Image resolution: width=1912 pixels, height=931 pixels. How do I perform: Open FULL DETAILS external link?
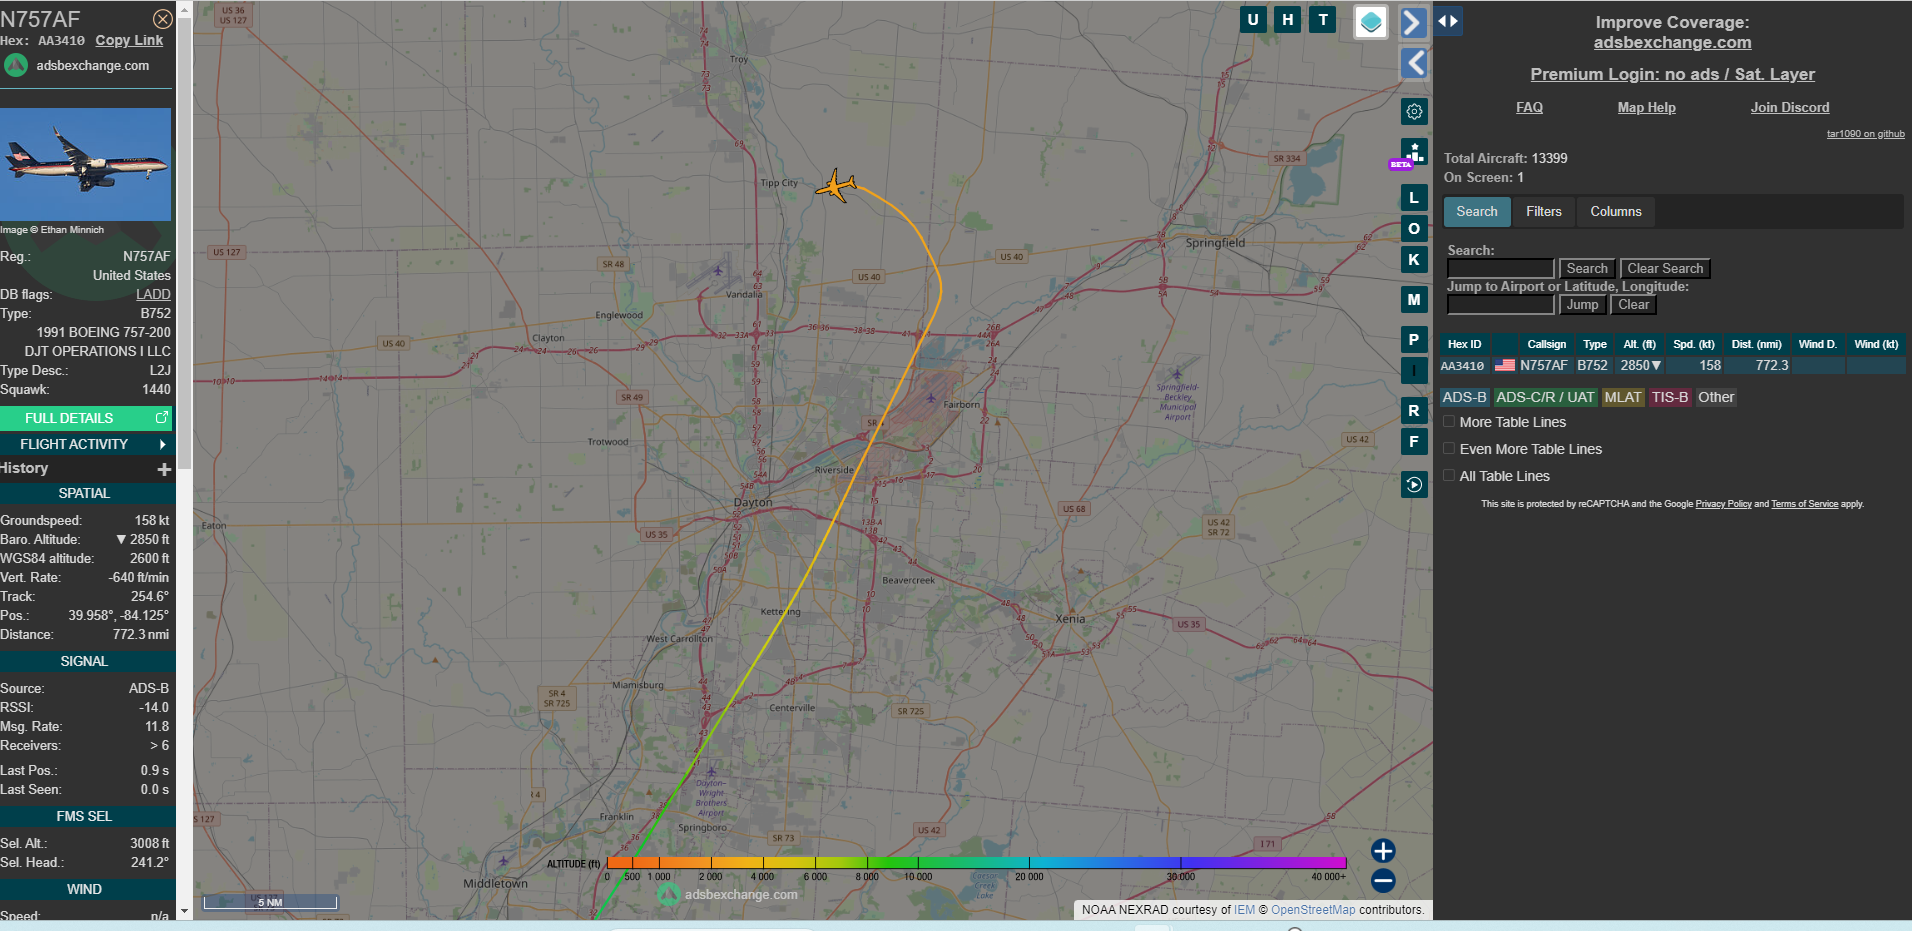pos(86,418)
